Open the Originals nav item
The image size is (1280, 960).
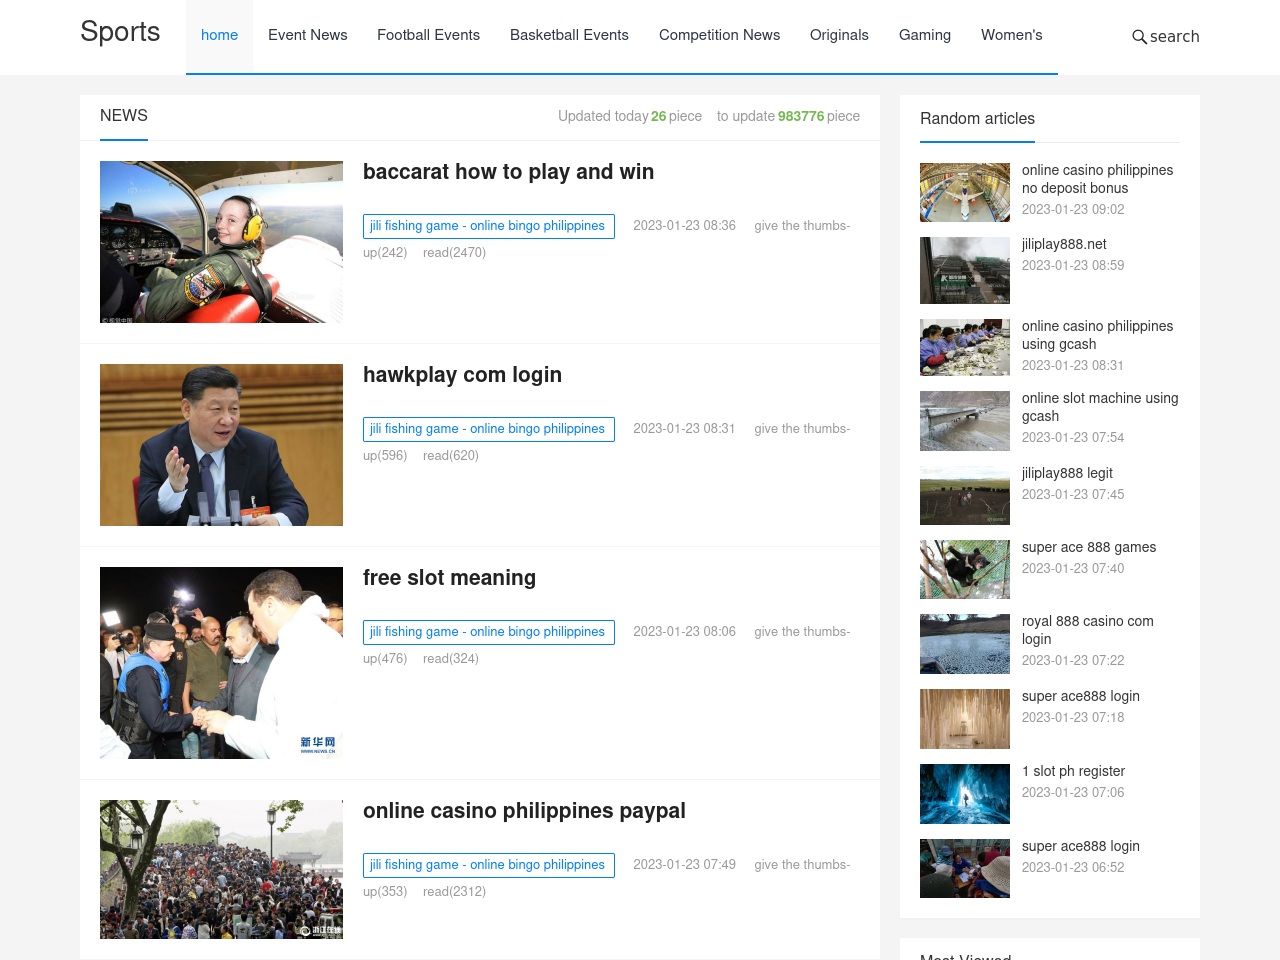pos(839,35)
